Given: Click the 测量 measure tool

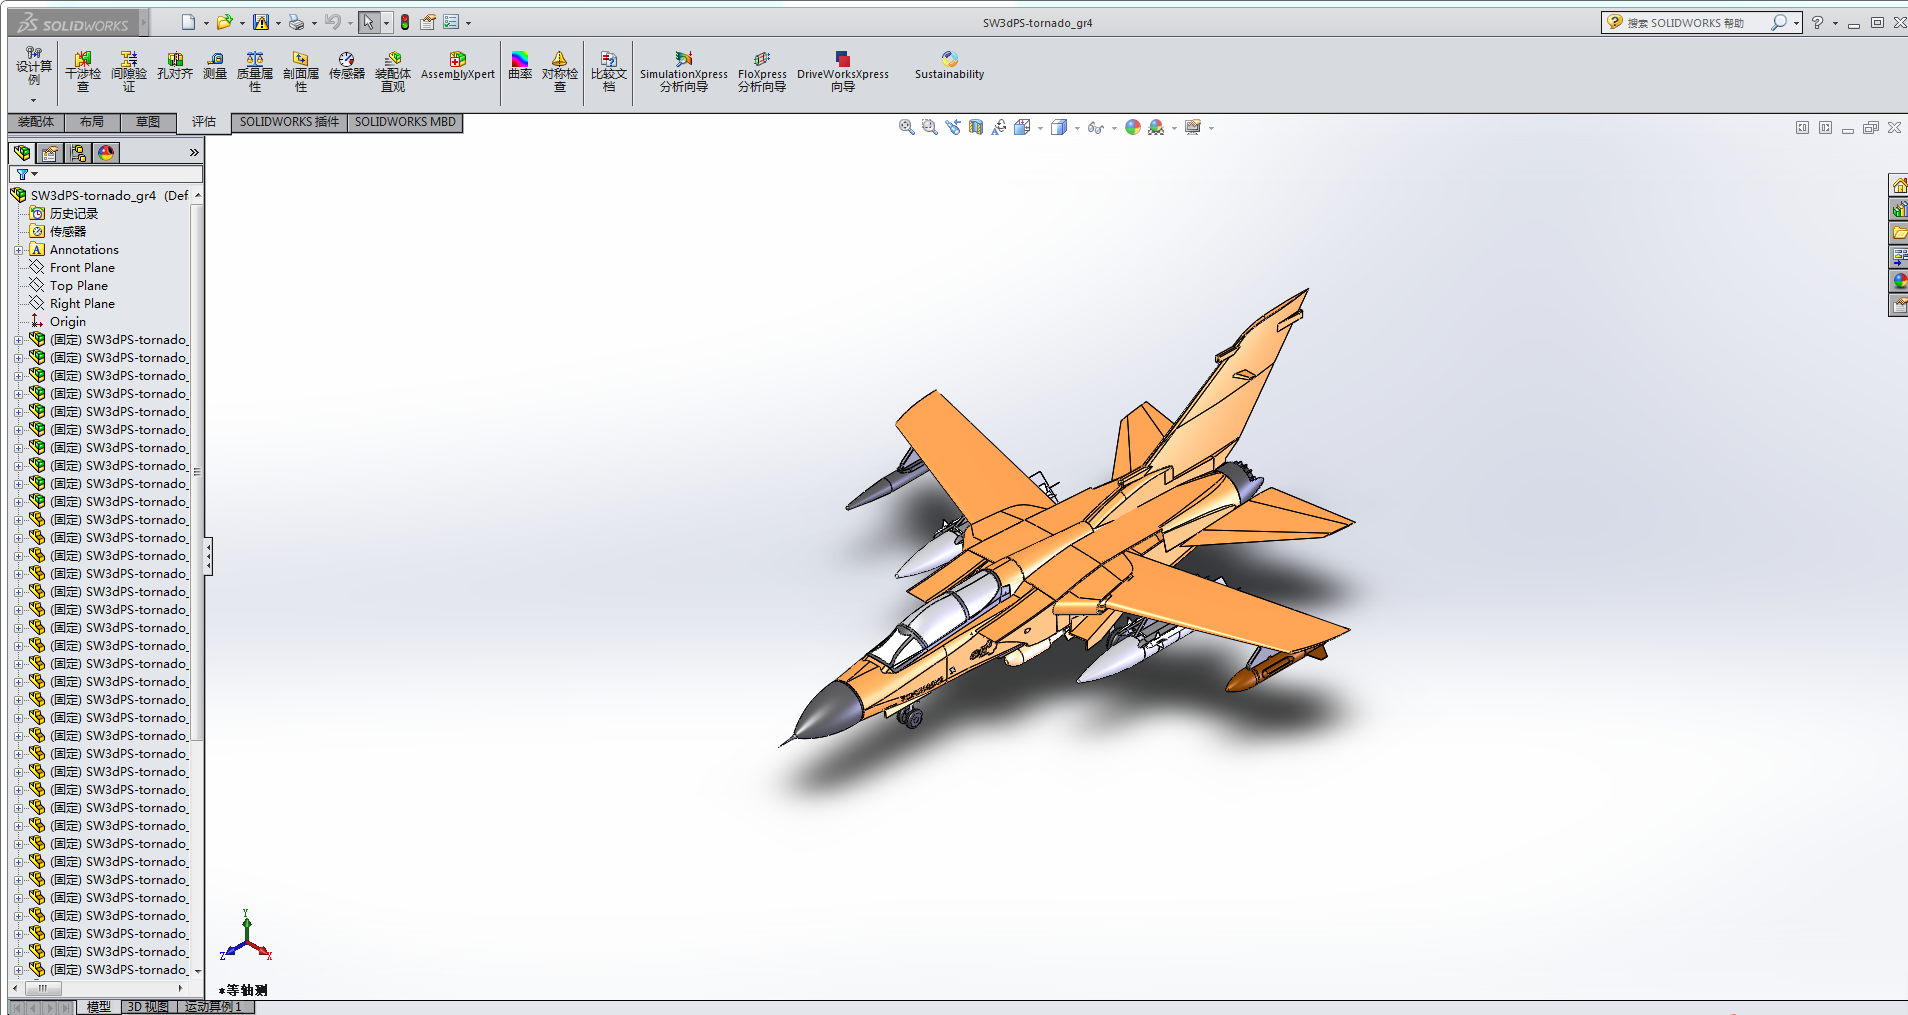Looking at the screenshot, I should click(x=215, y=66).
